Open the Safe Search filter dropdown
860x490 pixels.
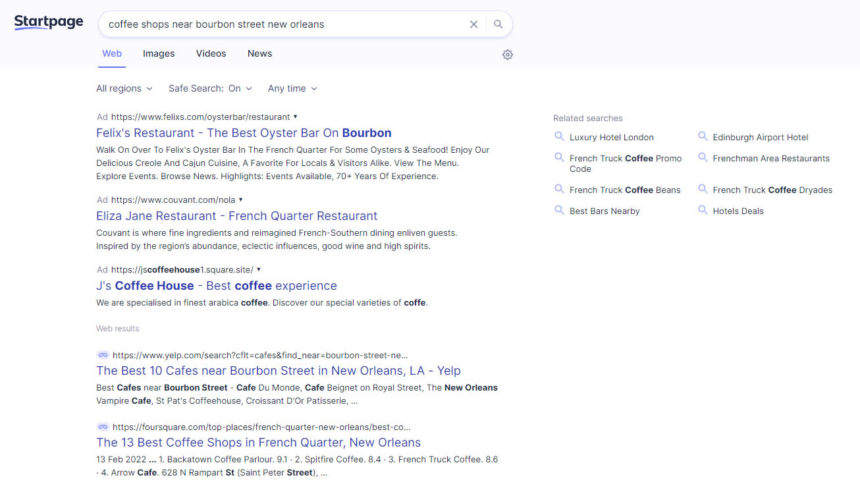[210, 89]
